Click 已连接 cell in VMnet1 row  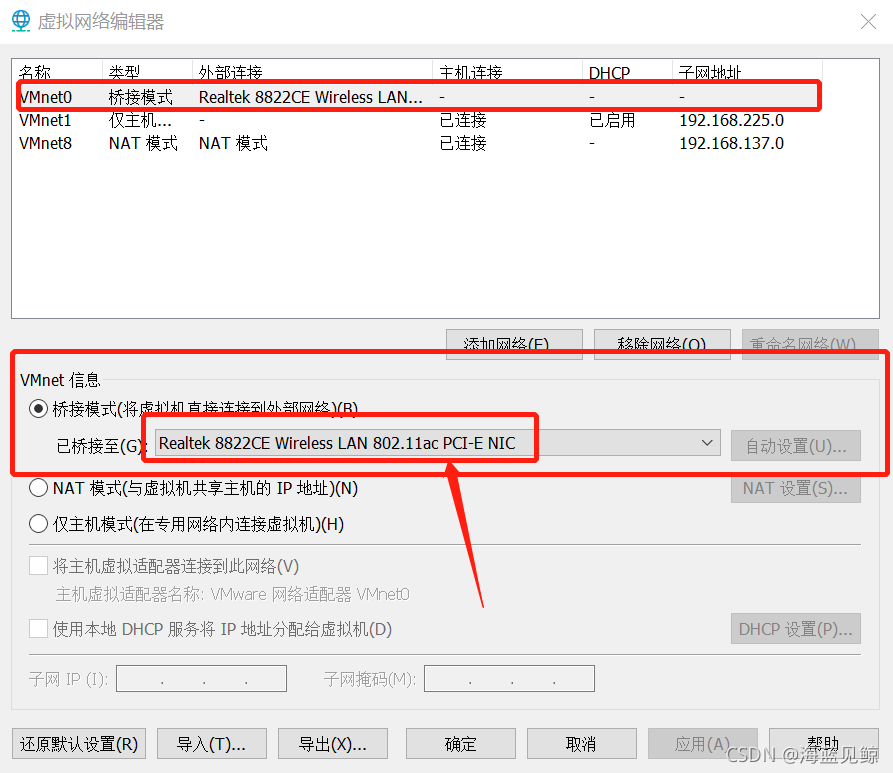[x=463, y=120]
